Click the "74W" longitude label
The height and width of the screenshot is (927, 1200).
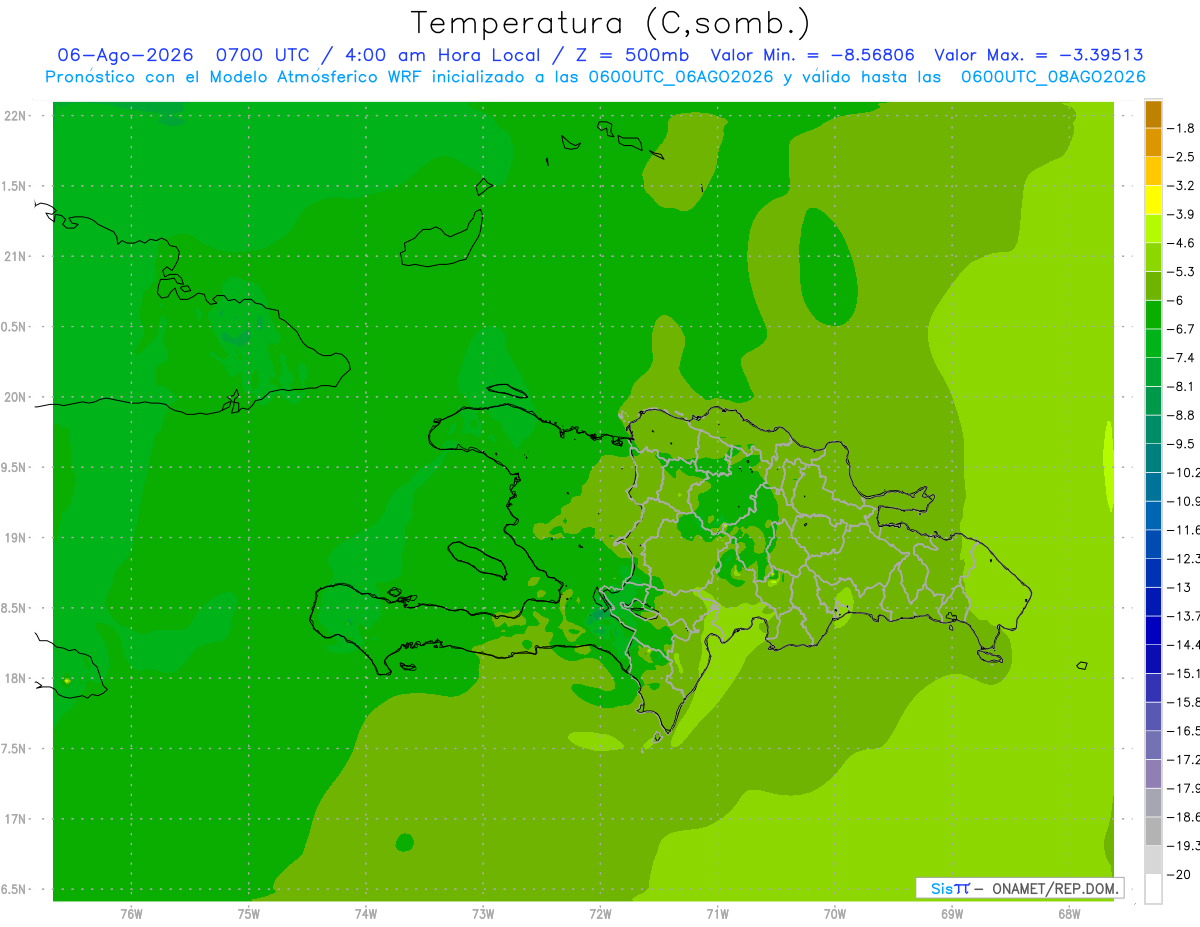click(365, 914)
